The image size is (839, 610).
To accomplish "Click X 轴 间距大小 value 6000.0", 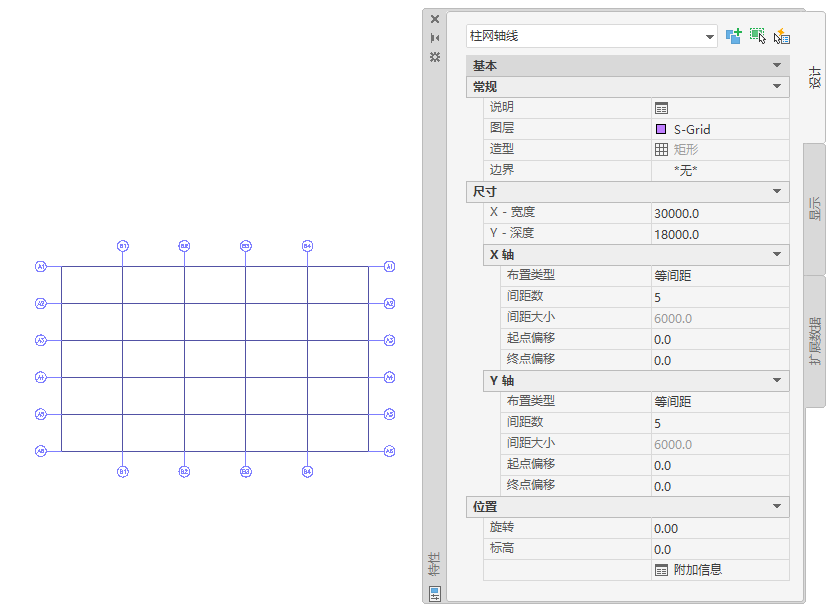I will [720, 318].
